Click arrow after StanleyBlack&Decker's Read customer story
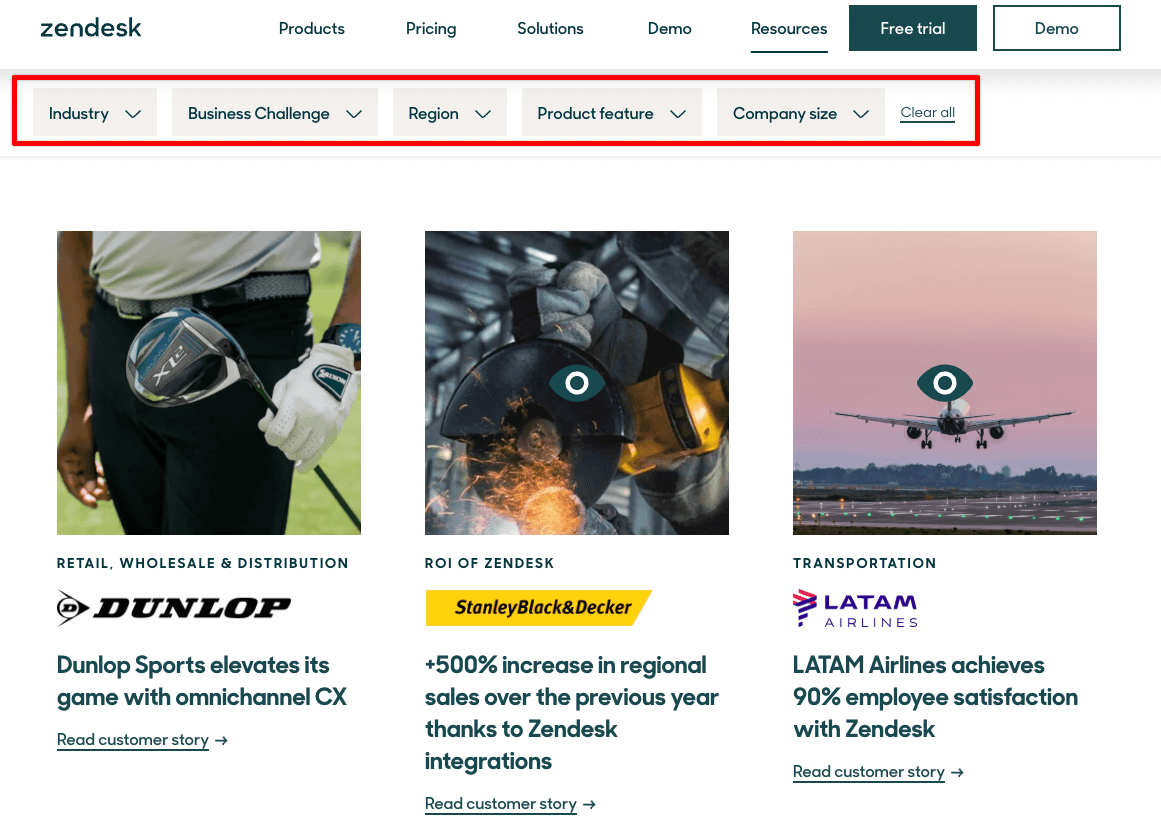This screenshot has height=834, width=1161. coord(589,804)
